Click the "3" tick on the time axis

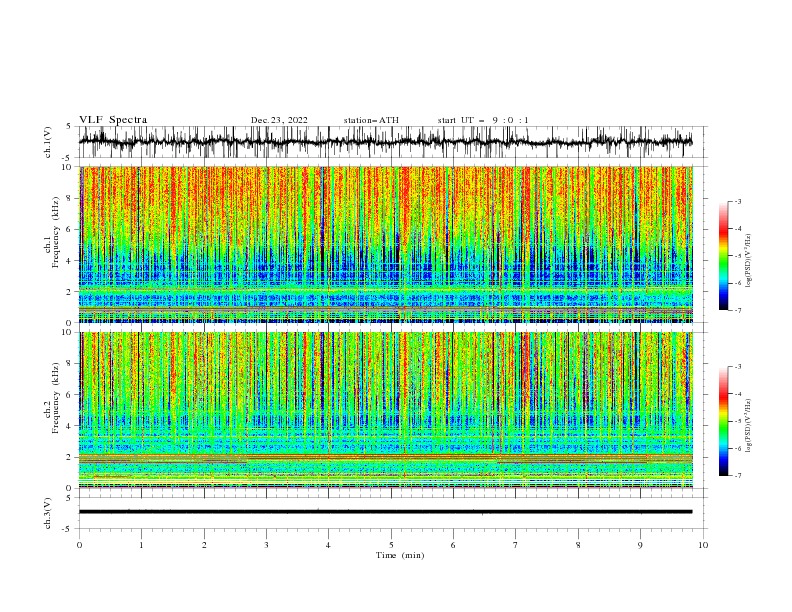266,545
